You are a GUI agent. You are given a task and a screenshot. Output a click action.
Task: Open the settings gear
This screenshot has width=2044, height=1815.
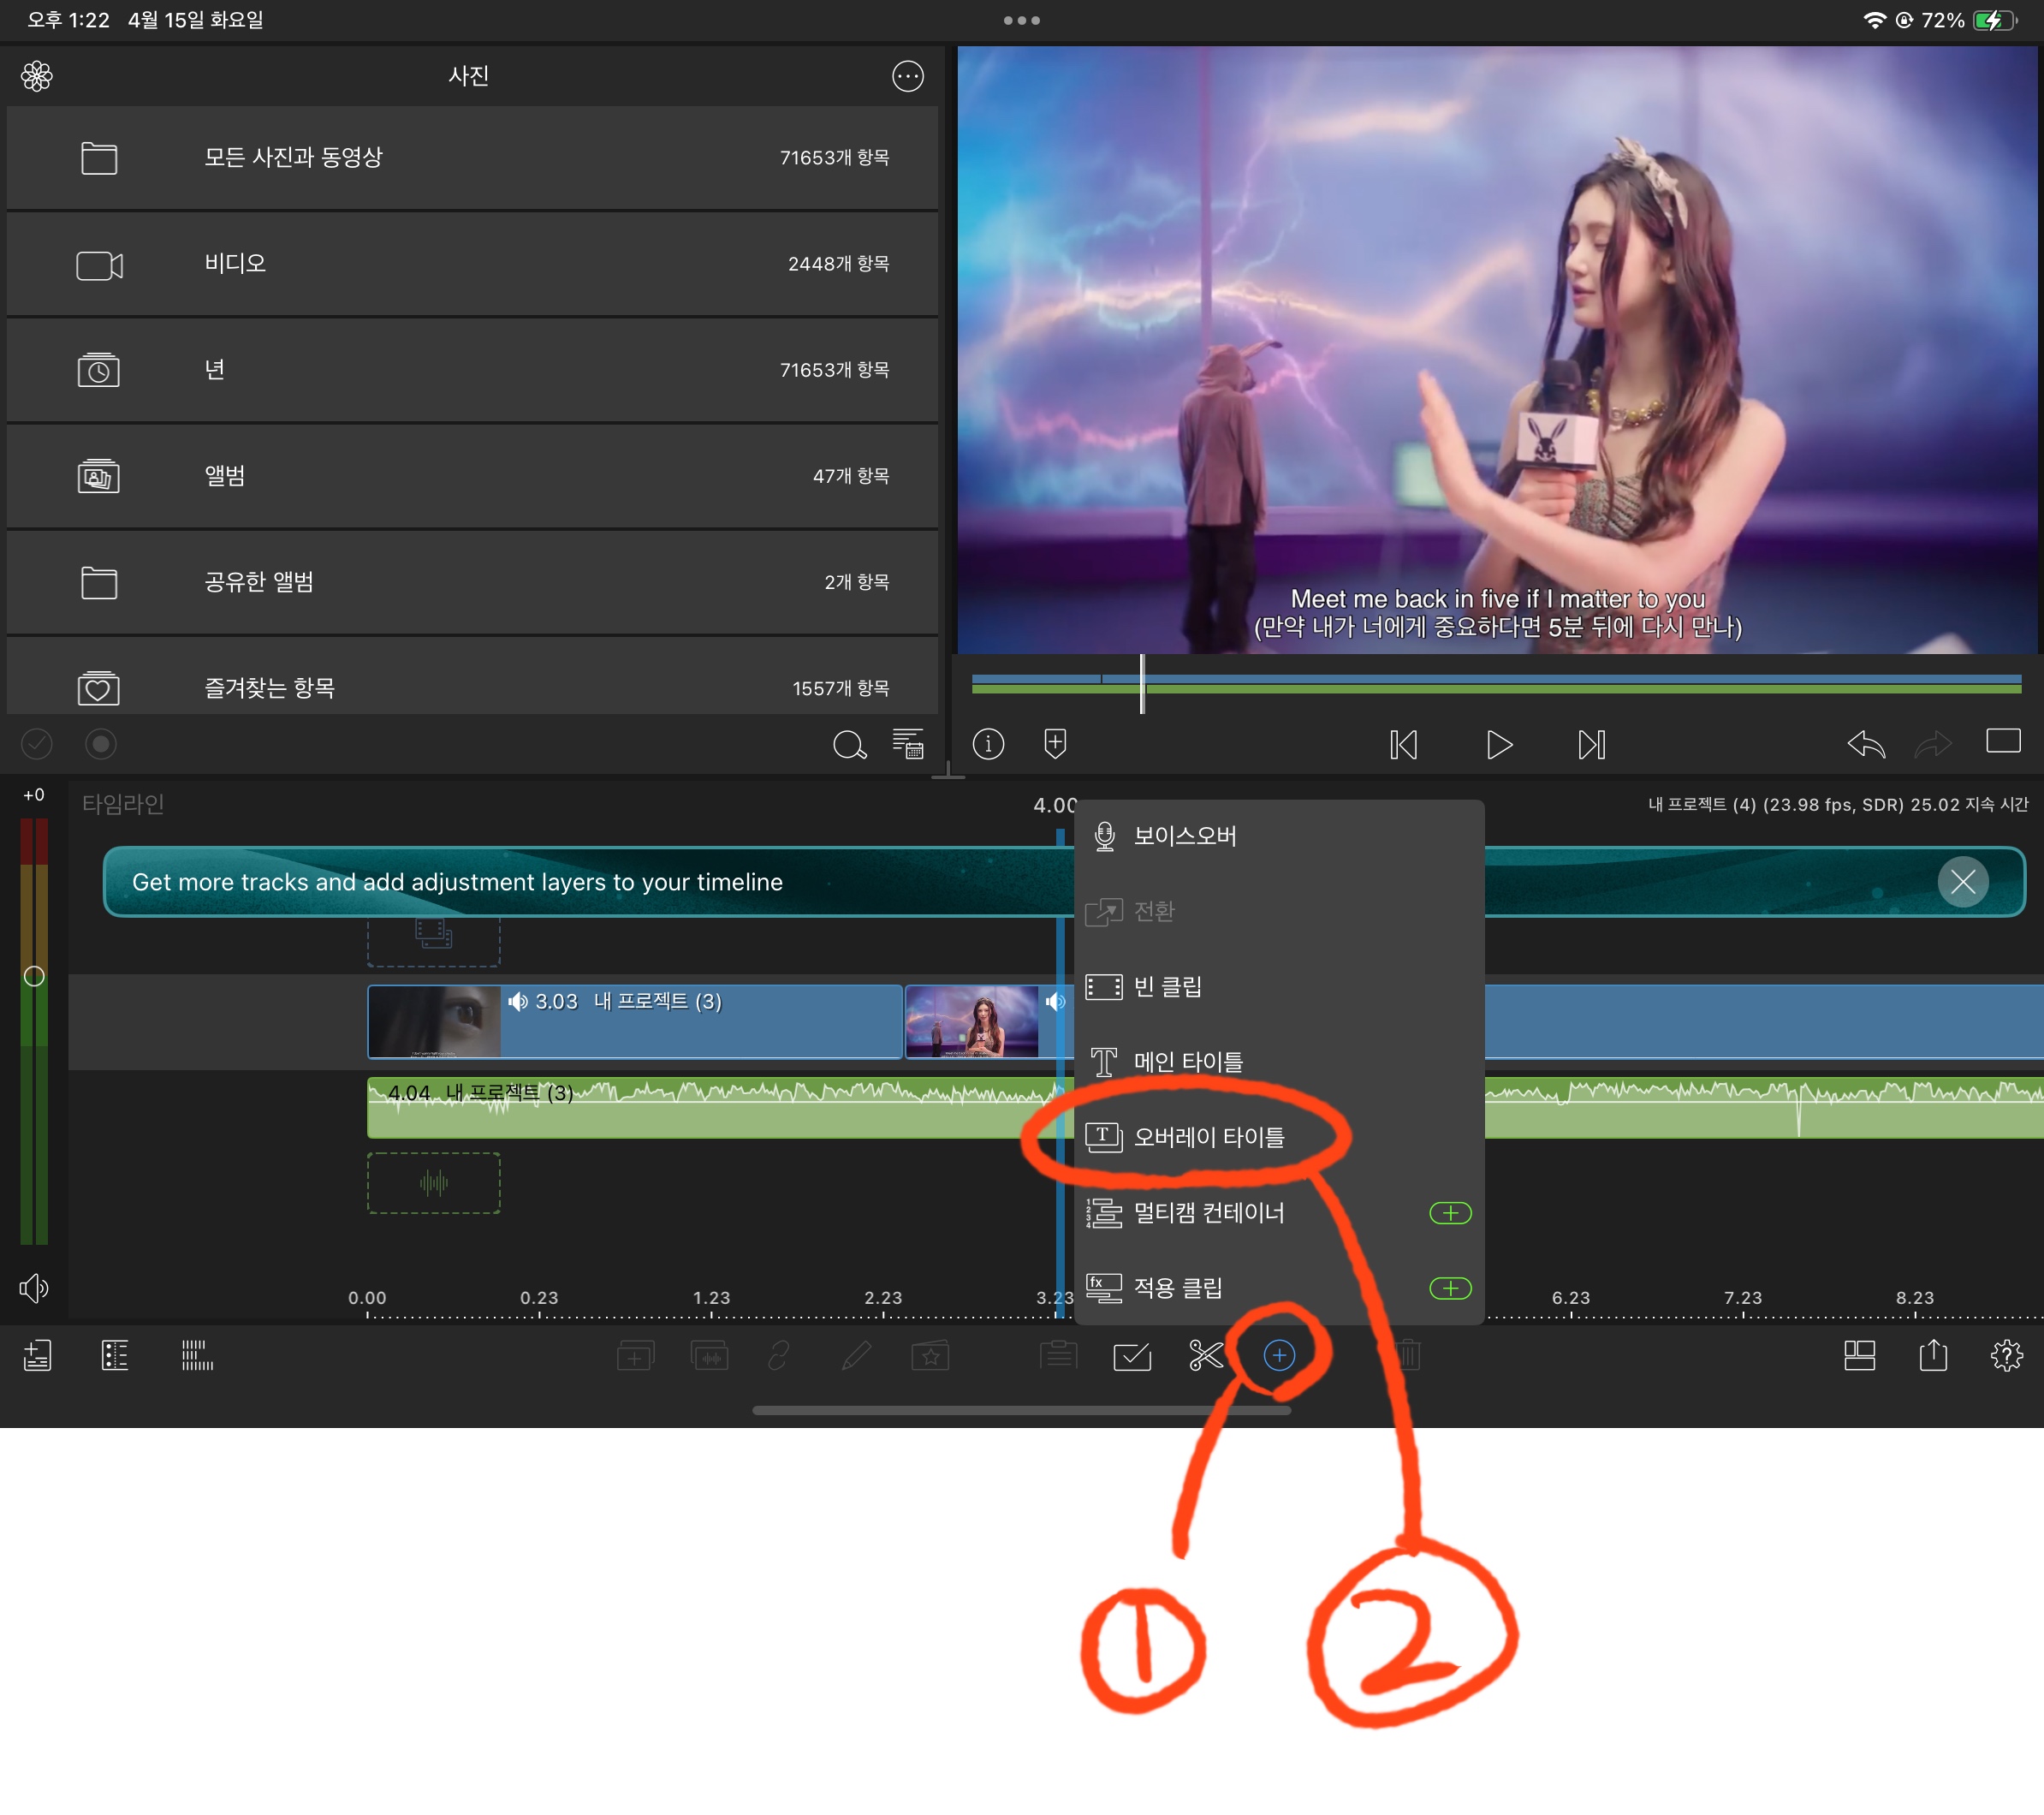(x=2006, y=1356)
